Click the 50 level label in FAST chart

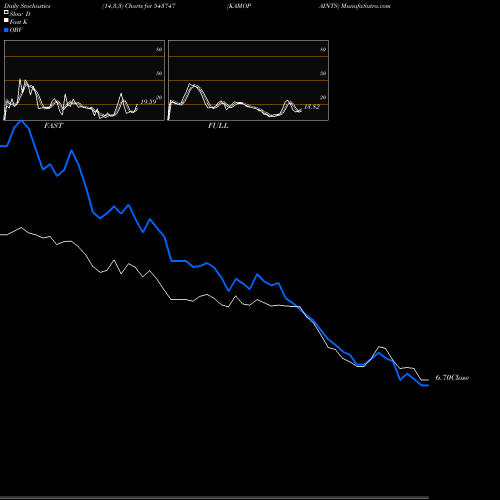tap(159, 73)
